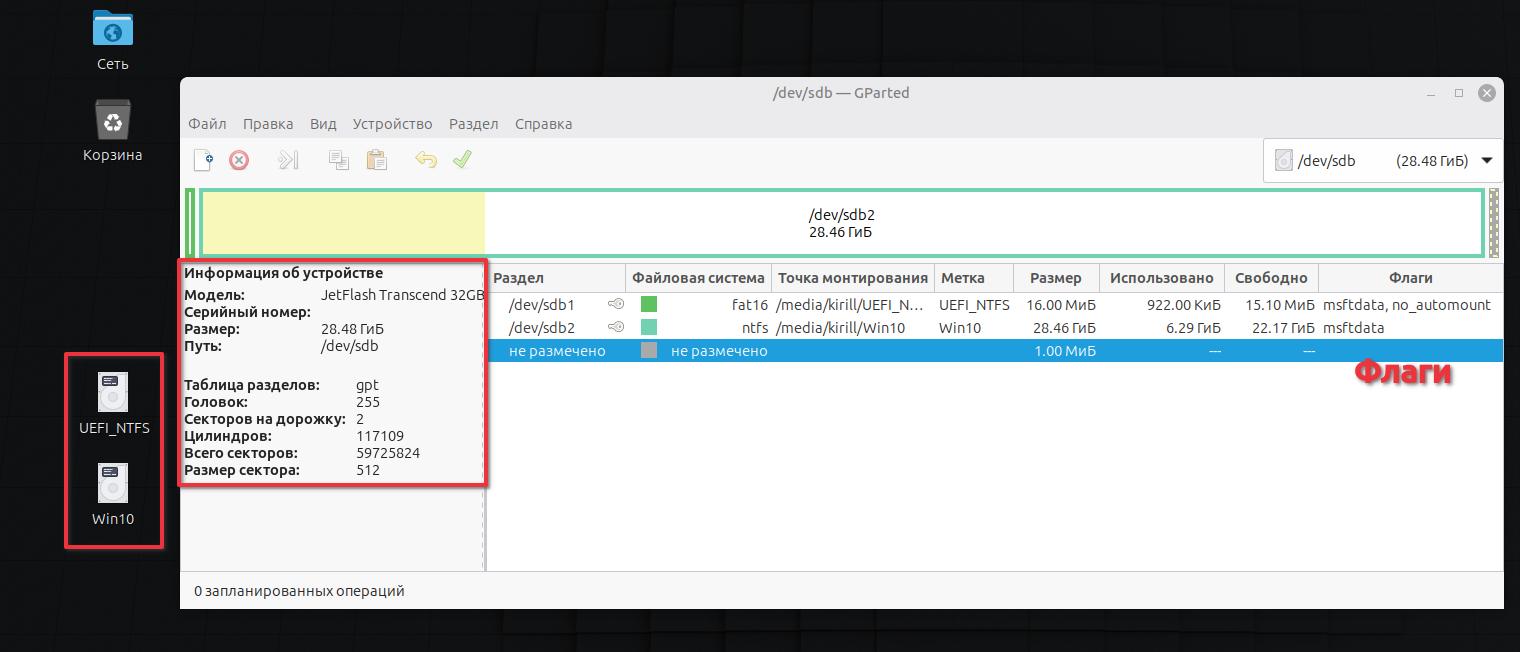The image size is (1520, 652).
Task: Click the fat16 file system cell
Action: (749, 304)
